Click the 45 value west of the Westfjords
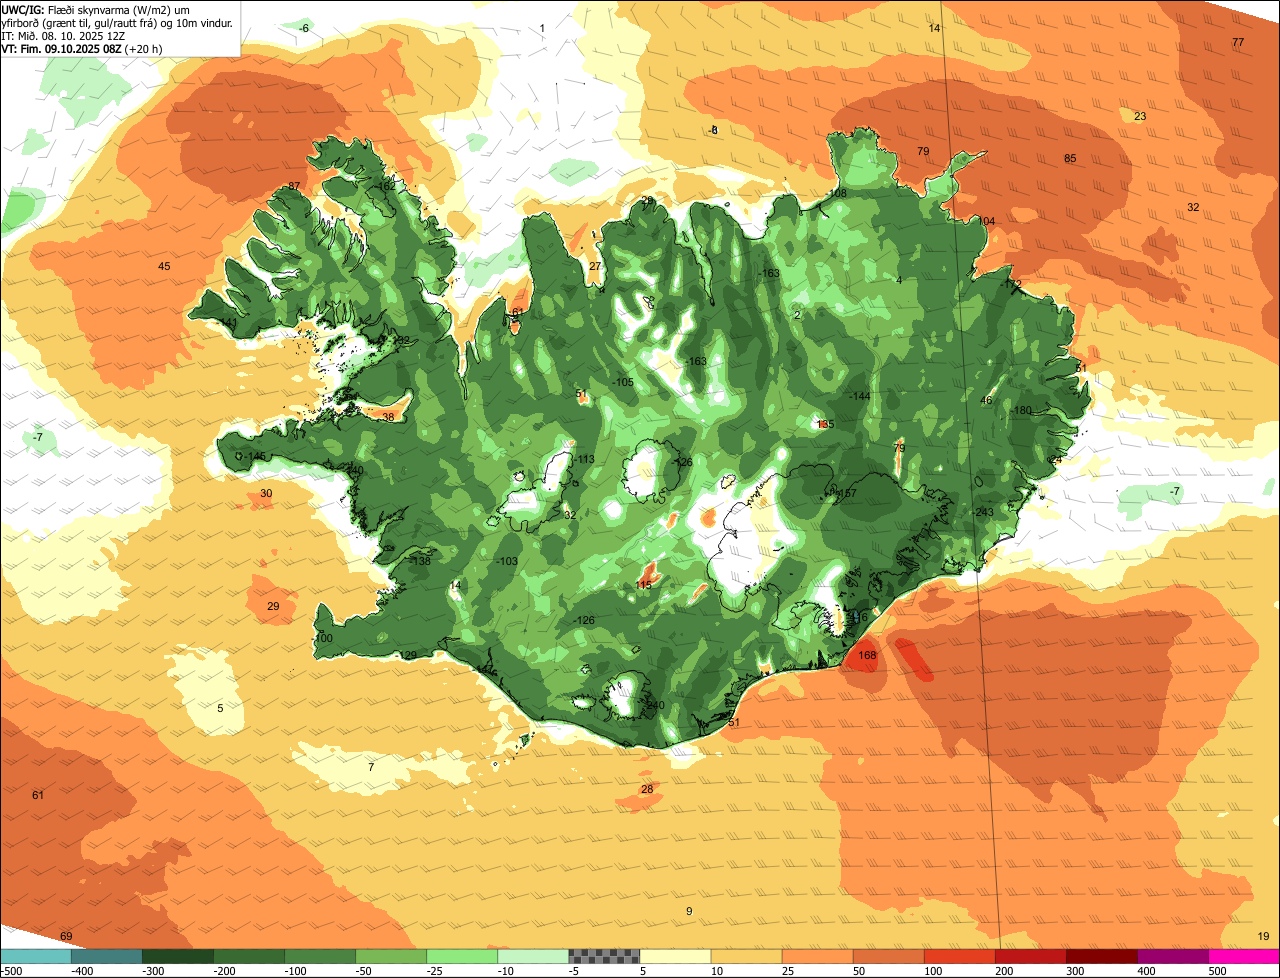Screen dimensions: 1280x978 coord(165,267)
